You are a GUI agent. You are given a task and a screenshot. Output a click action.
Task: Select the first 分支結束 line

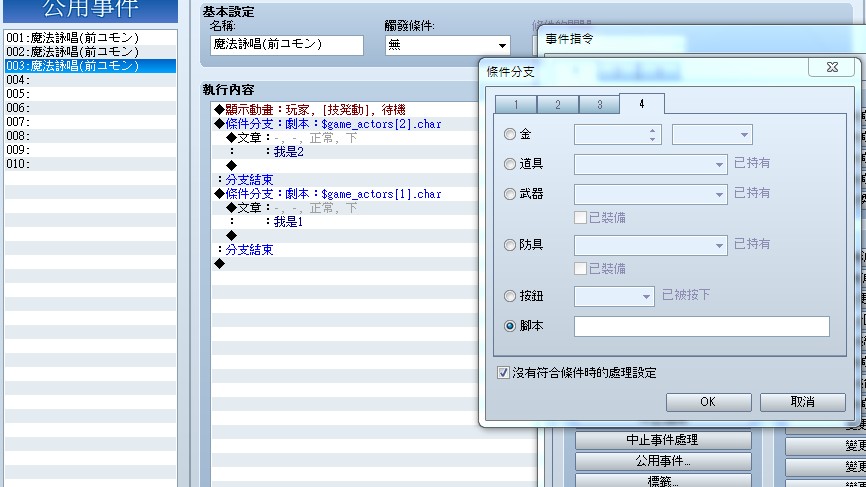click(345, 180)
